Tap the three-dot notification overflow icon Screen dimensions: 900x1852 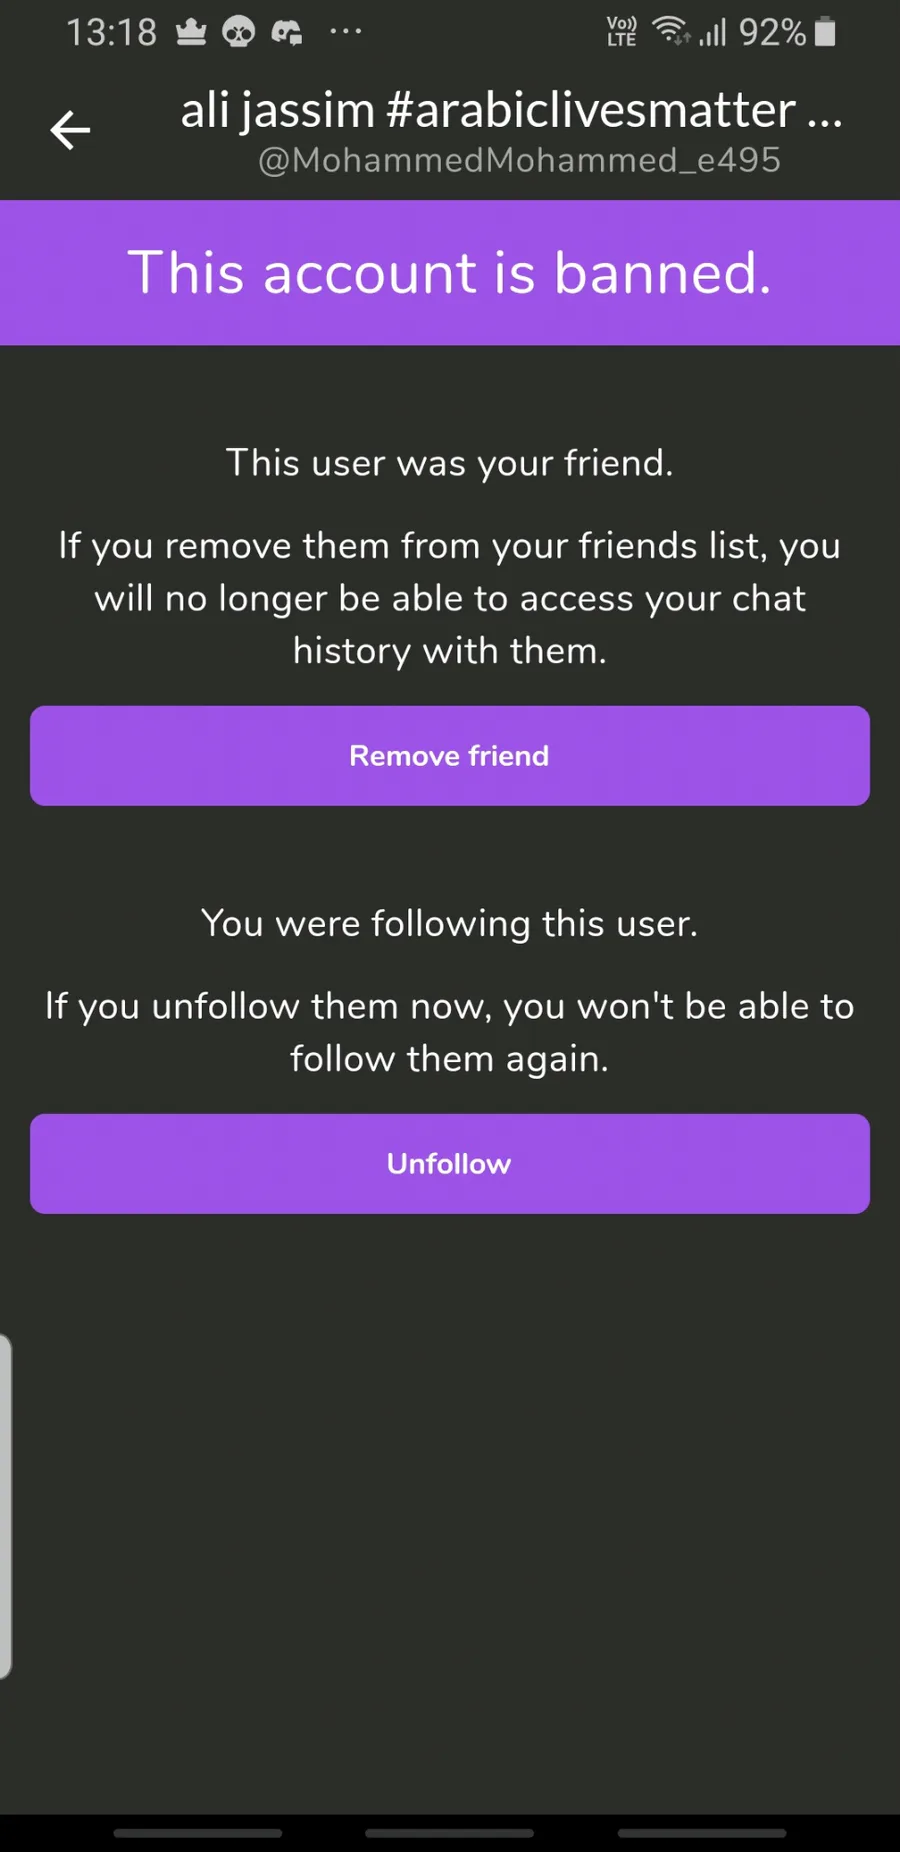pyautogui.click(x=345, y=32)
